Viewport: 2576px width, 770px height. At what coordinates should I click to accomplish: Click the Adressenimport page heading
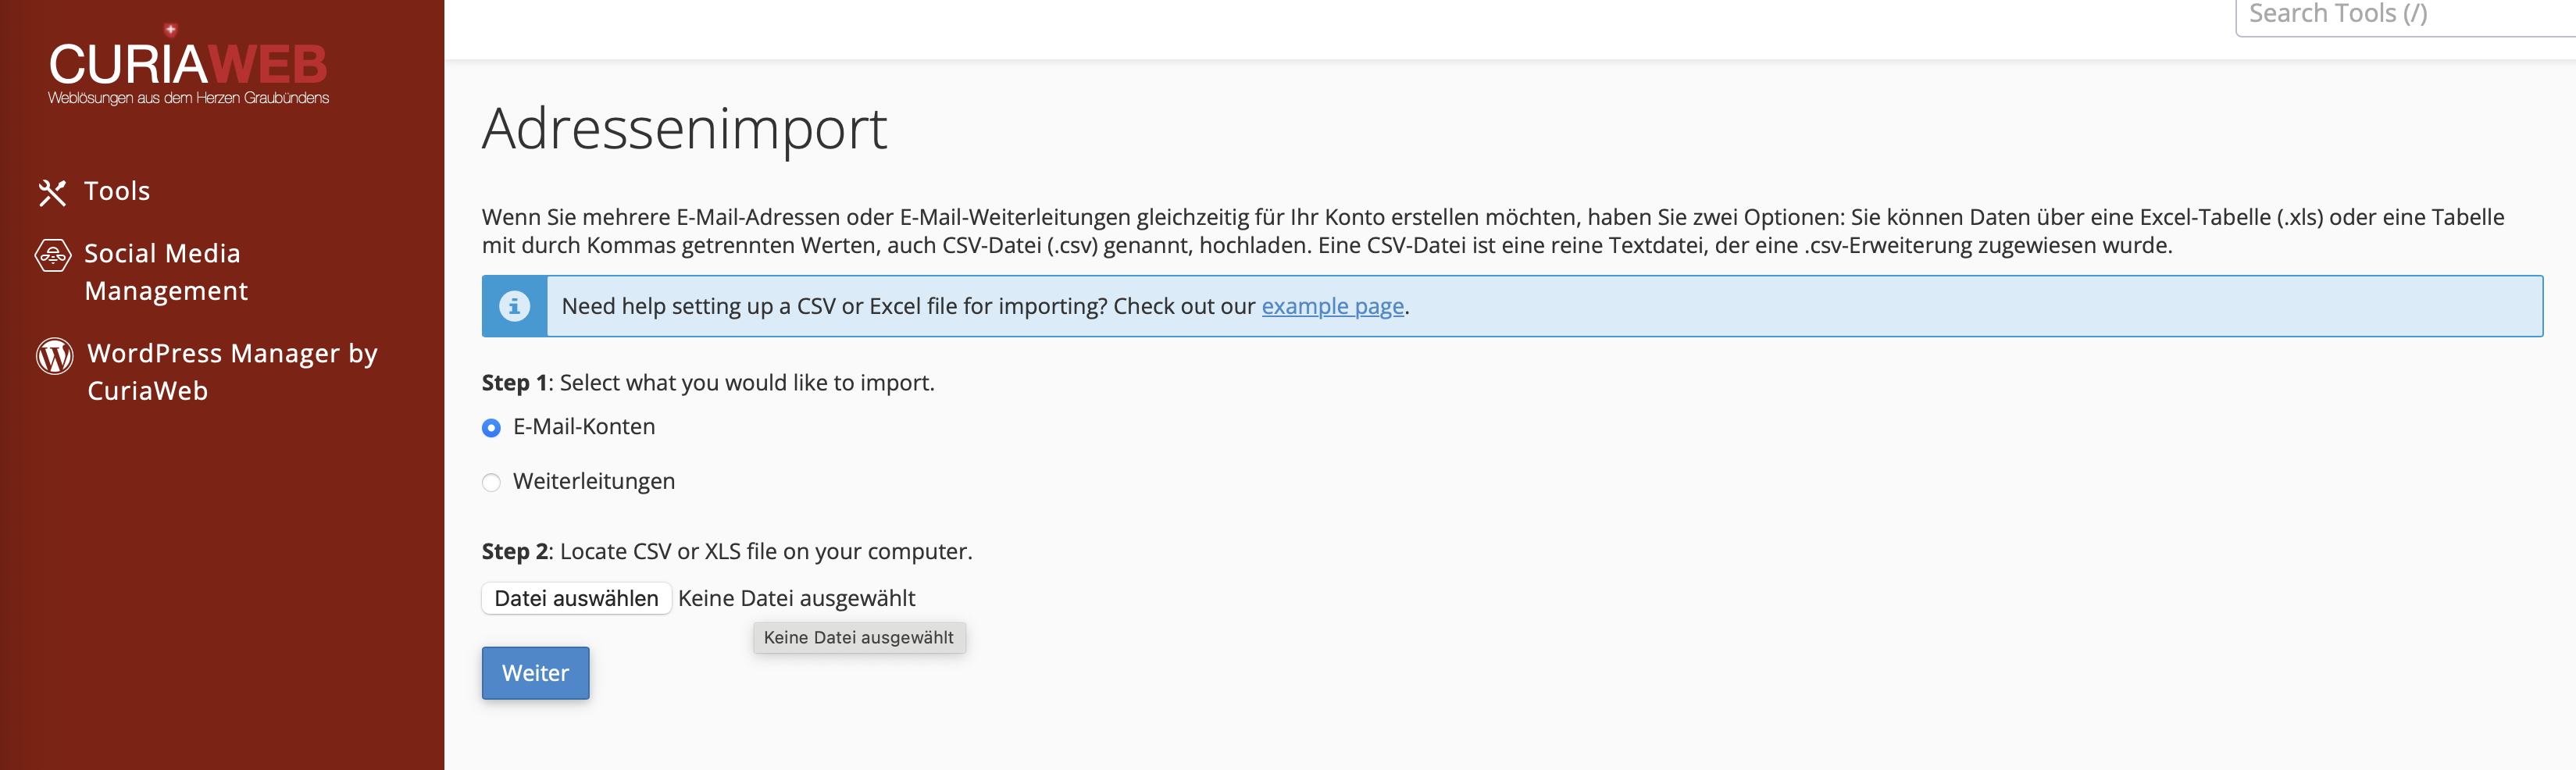(x=685, y=129)
